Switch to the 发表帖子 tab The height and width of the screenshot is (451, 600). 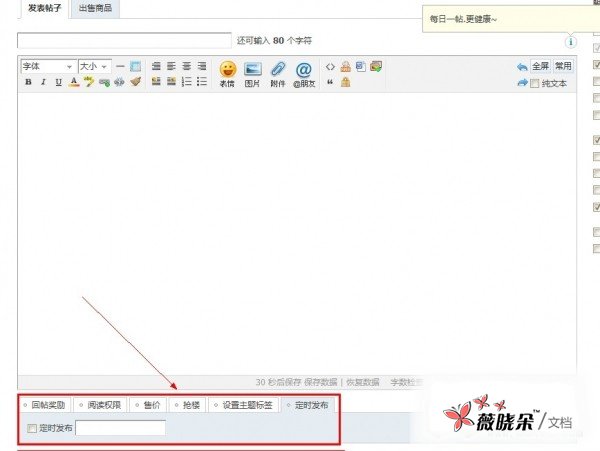click(44, 8)
